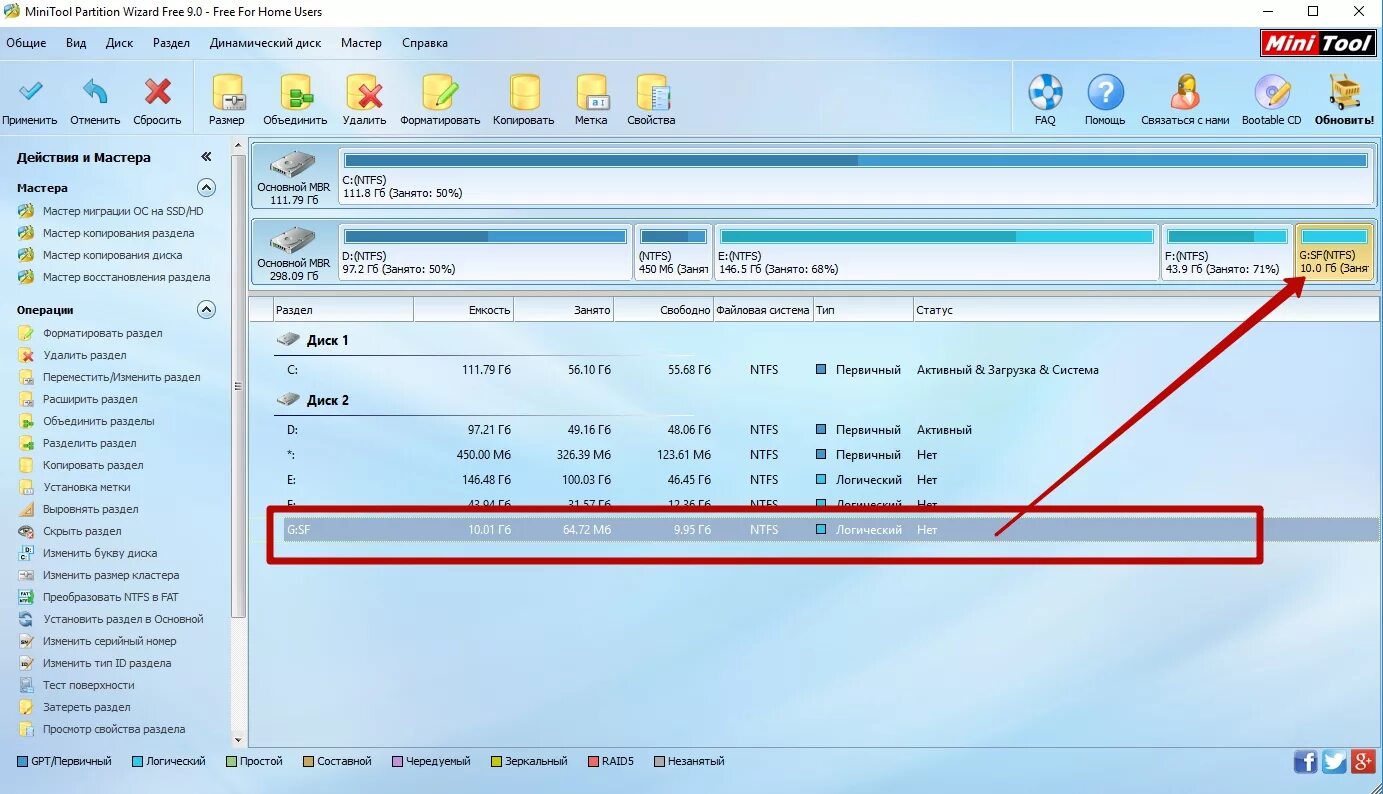Open the Facebook icon
Viewport: 1383px width, 794px height.
click(1305, 762)
